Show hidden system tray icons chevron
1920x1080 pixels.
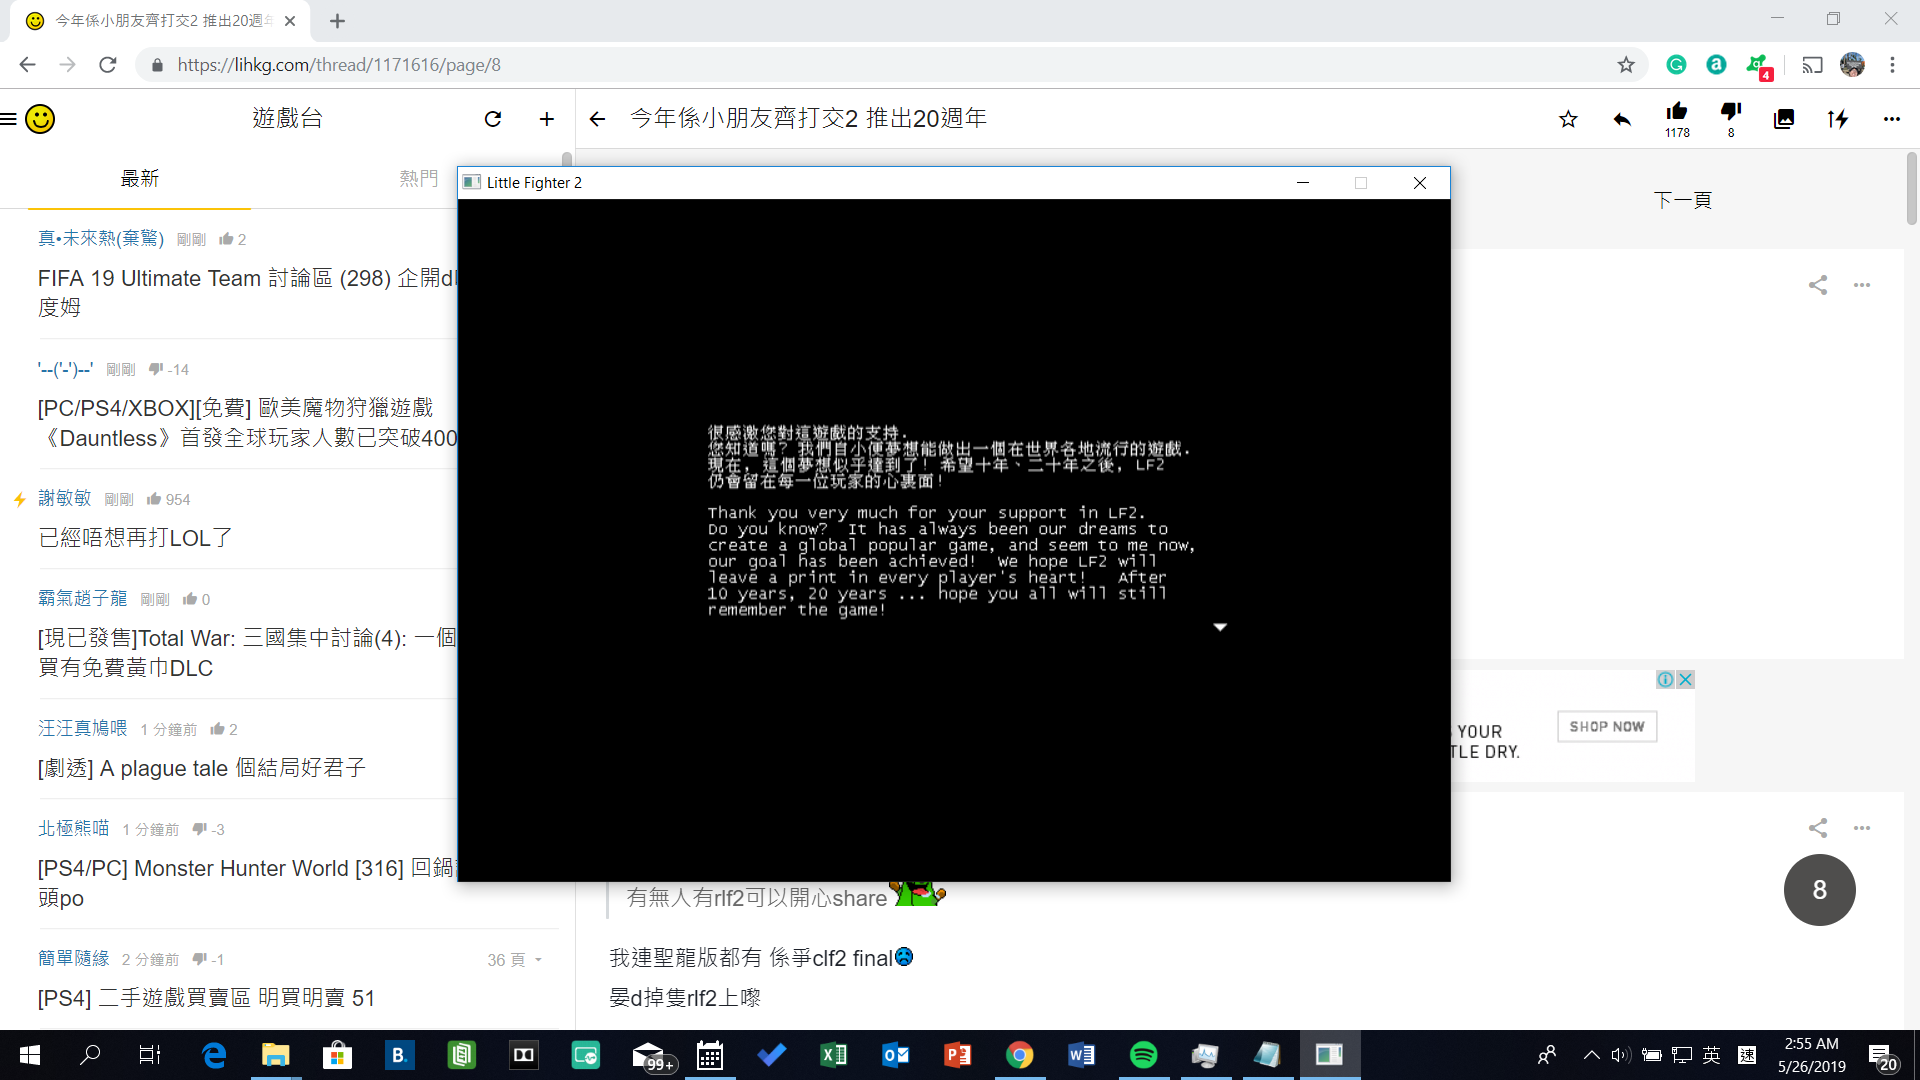1591,1055
